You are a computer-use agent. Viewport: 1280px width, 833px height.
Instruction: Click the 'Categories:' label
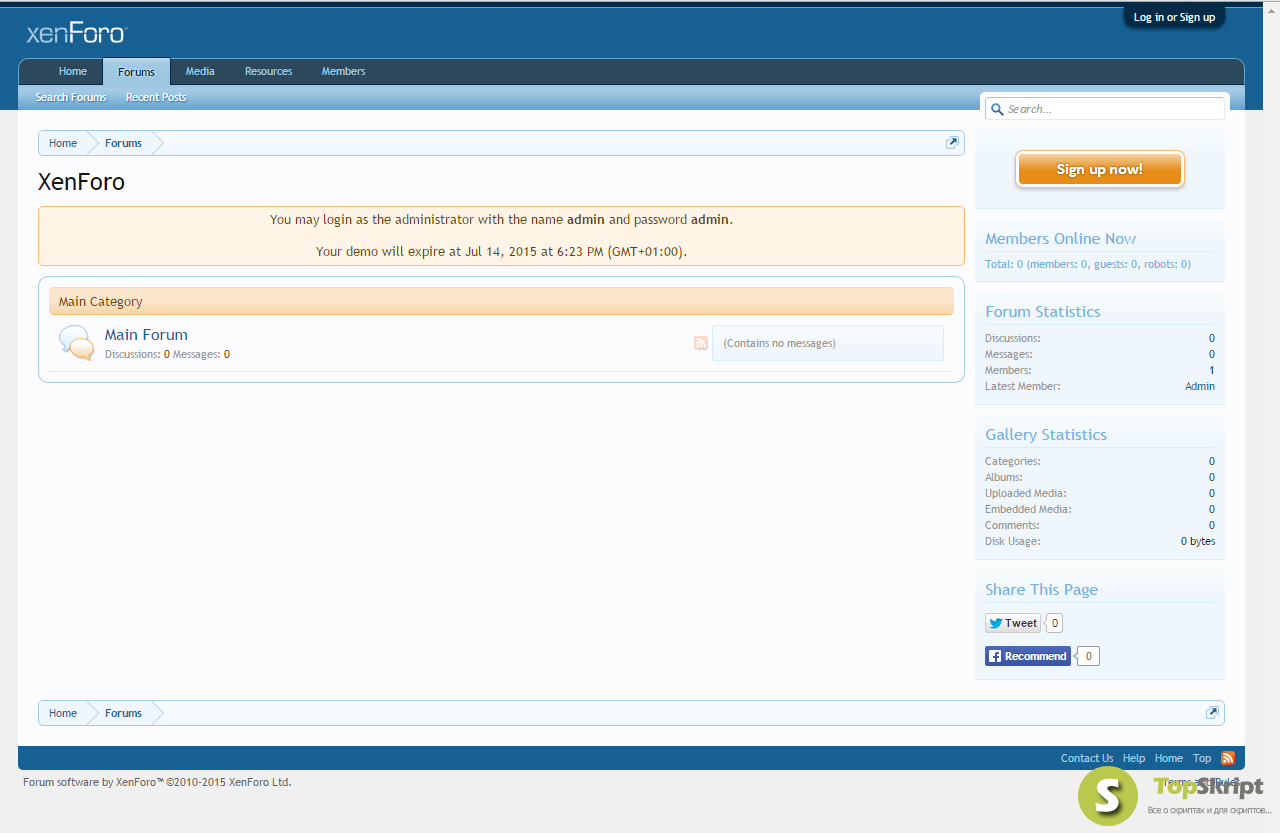(1013, 461)
